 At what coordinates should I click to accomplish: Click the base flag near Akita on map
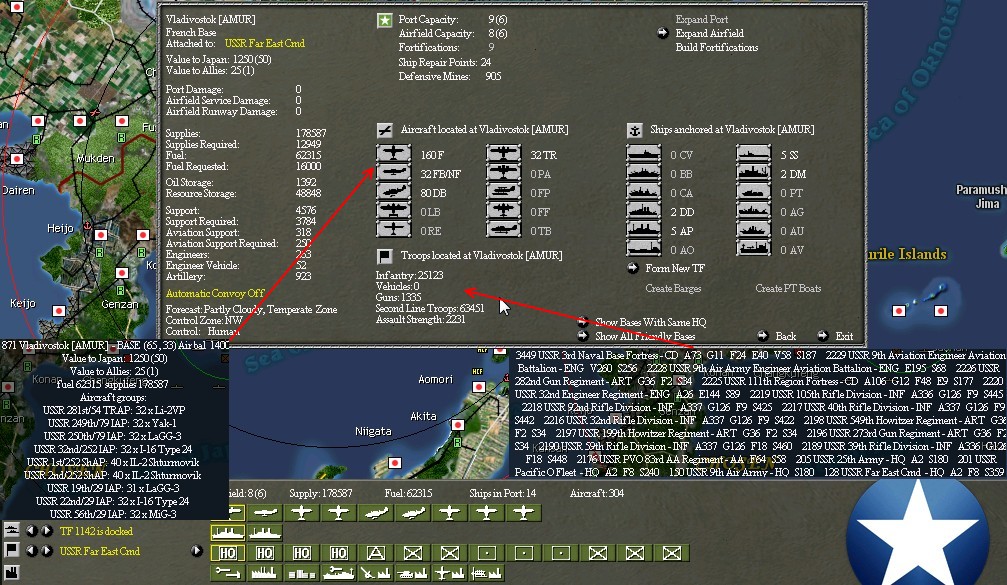point(457,424)
